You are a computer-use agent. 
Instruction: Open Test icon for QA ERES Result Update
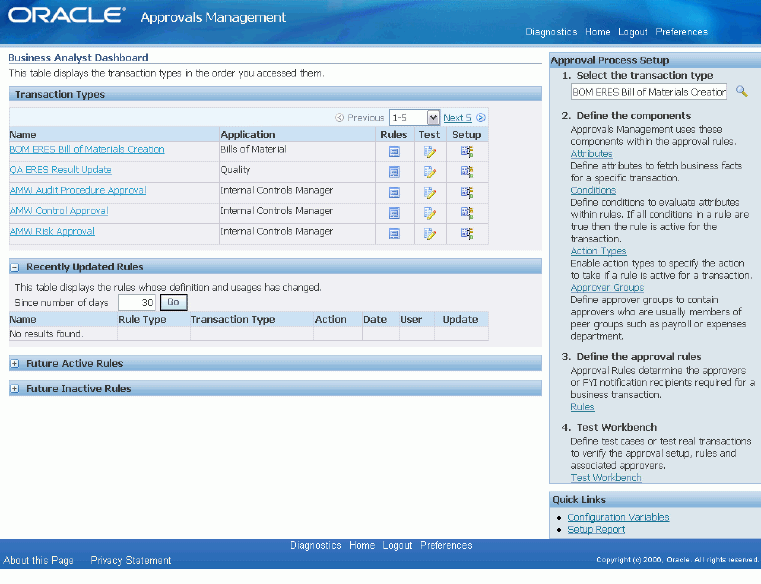click(x=430, y=172)
